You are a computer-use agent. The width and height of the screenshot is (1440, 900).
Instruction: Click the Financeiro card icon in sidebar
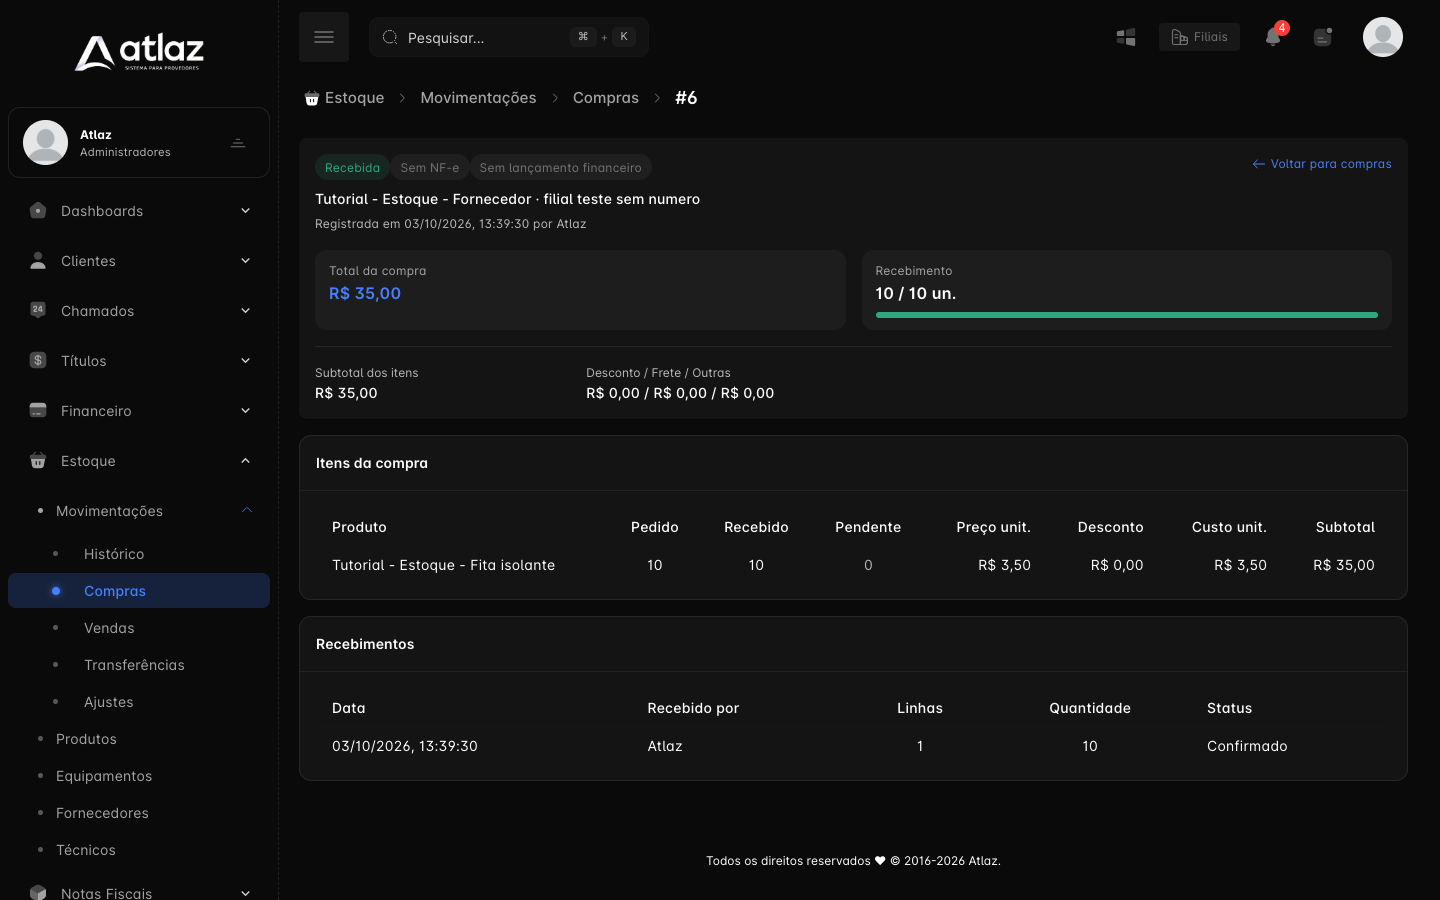point(38,410)
